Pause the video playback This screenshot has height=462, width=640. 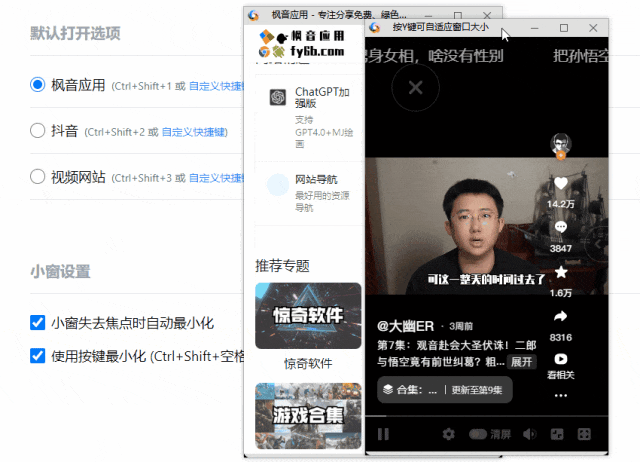(x=383, y=434)
